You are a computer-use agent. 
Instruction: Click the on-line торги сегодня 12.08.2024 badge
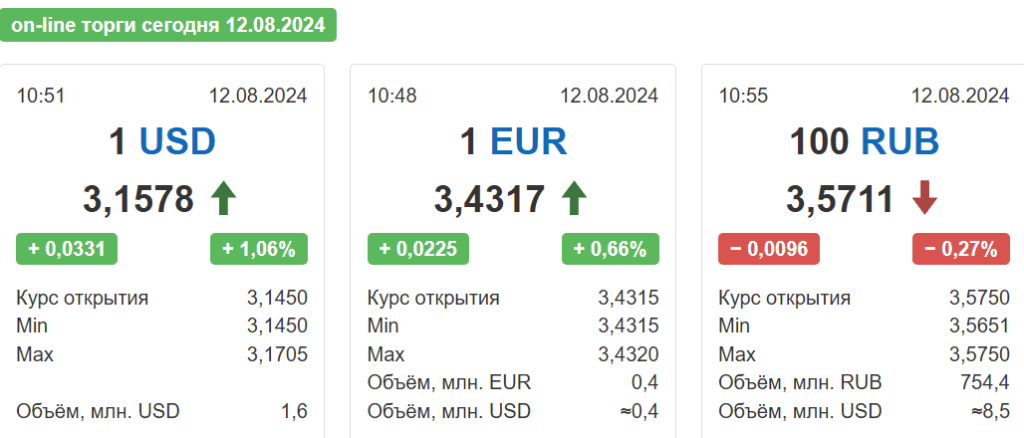[x=168, y=25]
